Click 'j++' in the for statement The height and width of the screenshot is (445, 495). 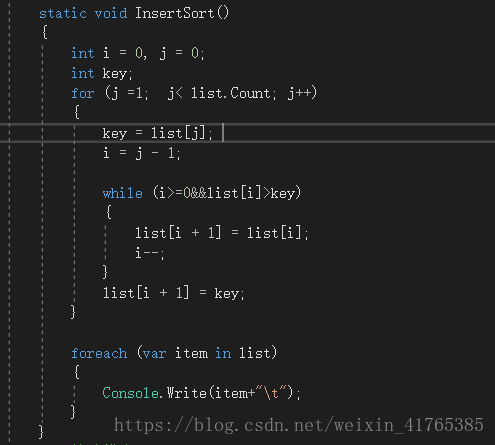tap(299, 94)
